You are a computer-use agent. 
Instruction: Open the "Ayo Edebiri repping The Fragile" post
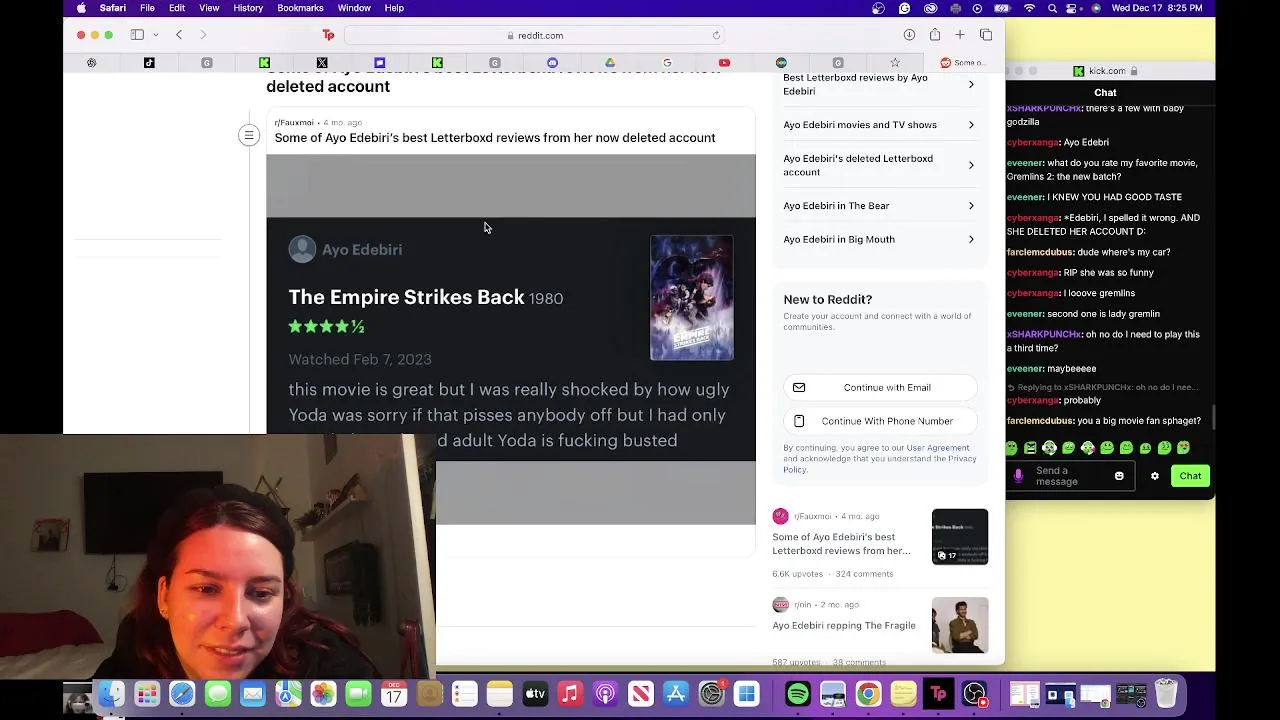[x=844, y=626]
